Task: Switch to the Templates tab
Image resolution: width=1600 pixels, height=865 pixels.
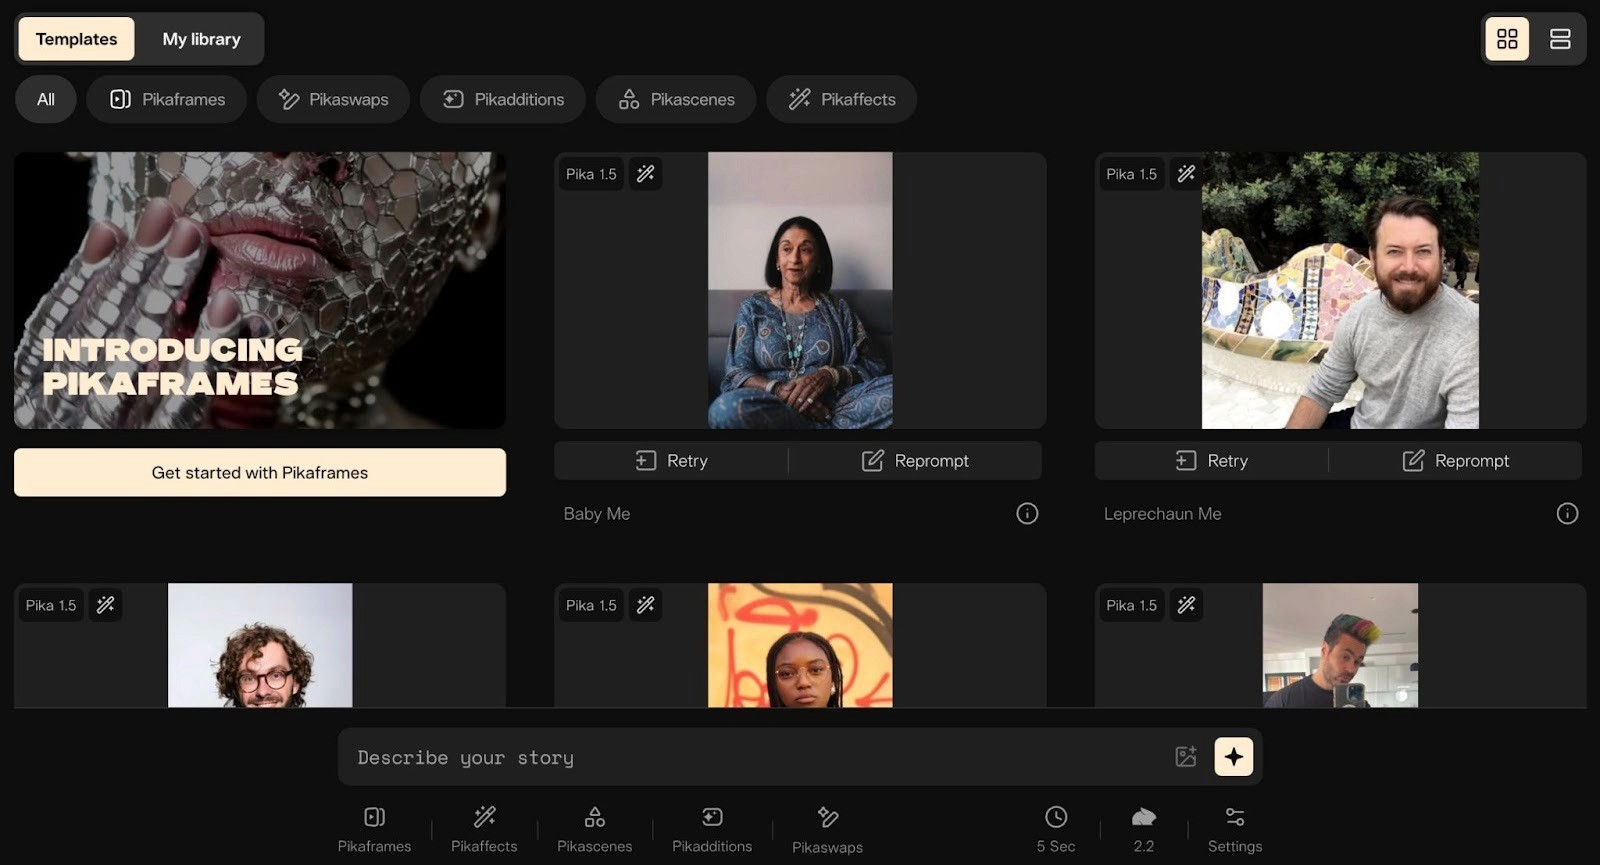Action: pos(76,39)
